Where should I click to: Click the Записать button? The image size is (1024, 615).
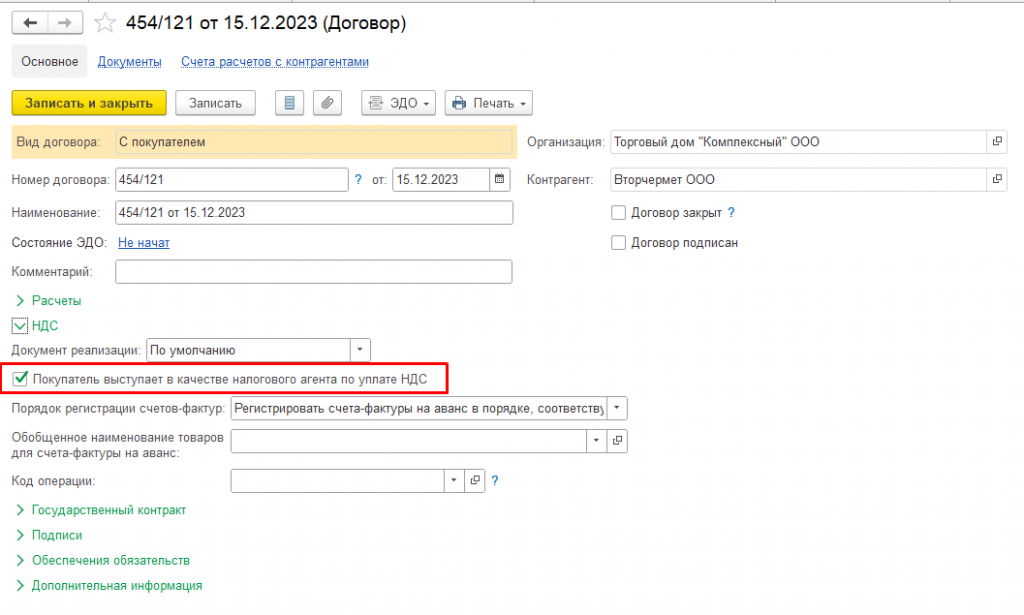[216, 103]
